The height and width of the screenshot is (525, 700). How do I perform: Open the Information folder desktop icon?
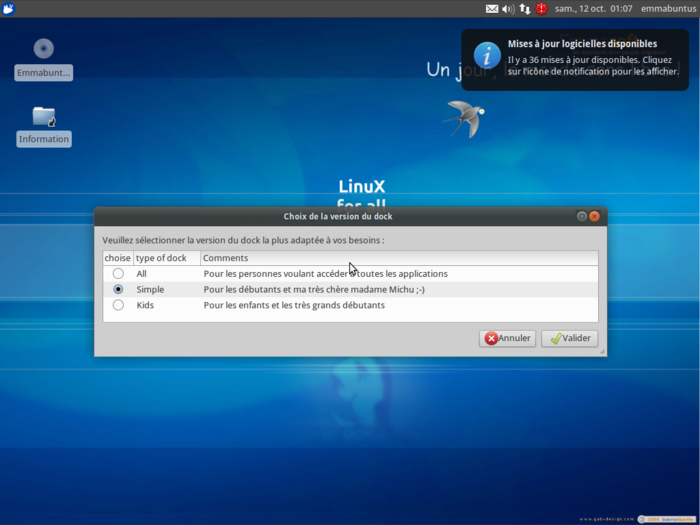pos(43,117)
